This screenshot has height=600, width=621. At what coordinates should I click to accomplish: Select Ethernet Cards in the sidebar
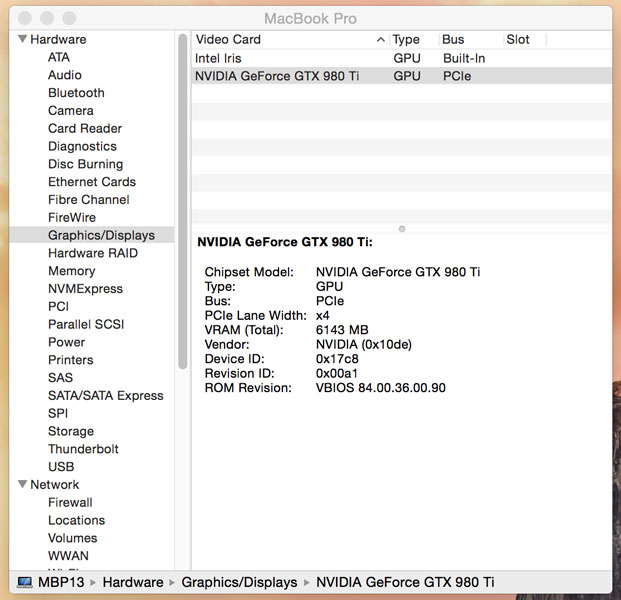click(x=92, y=182)
